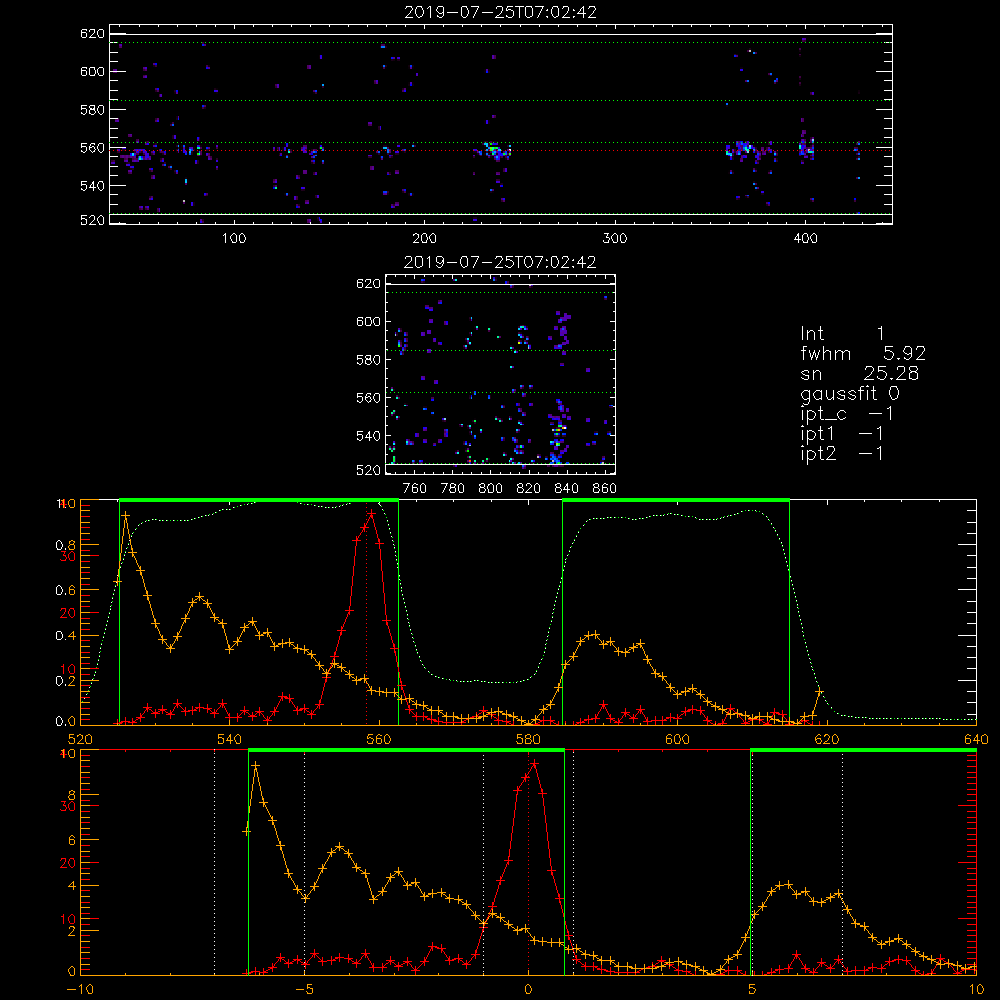Click the 'gaussfit 0' readout
Screen dimensions: 1000x1000
[x=849, y=393]
